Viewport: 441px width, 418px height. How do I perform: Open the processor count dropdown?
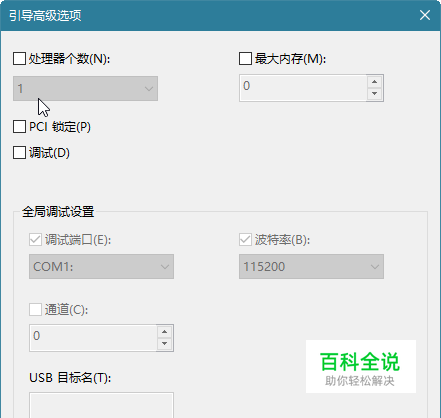click(85, 89)
